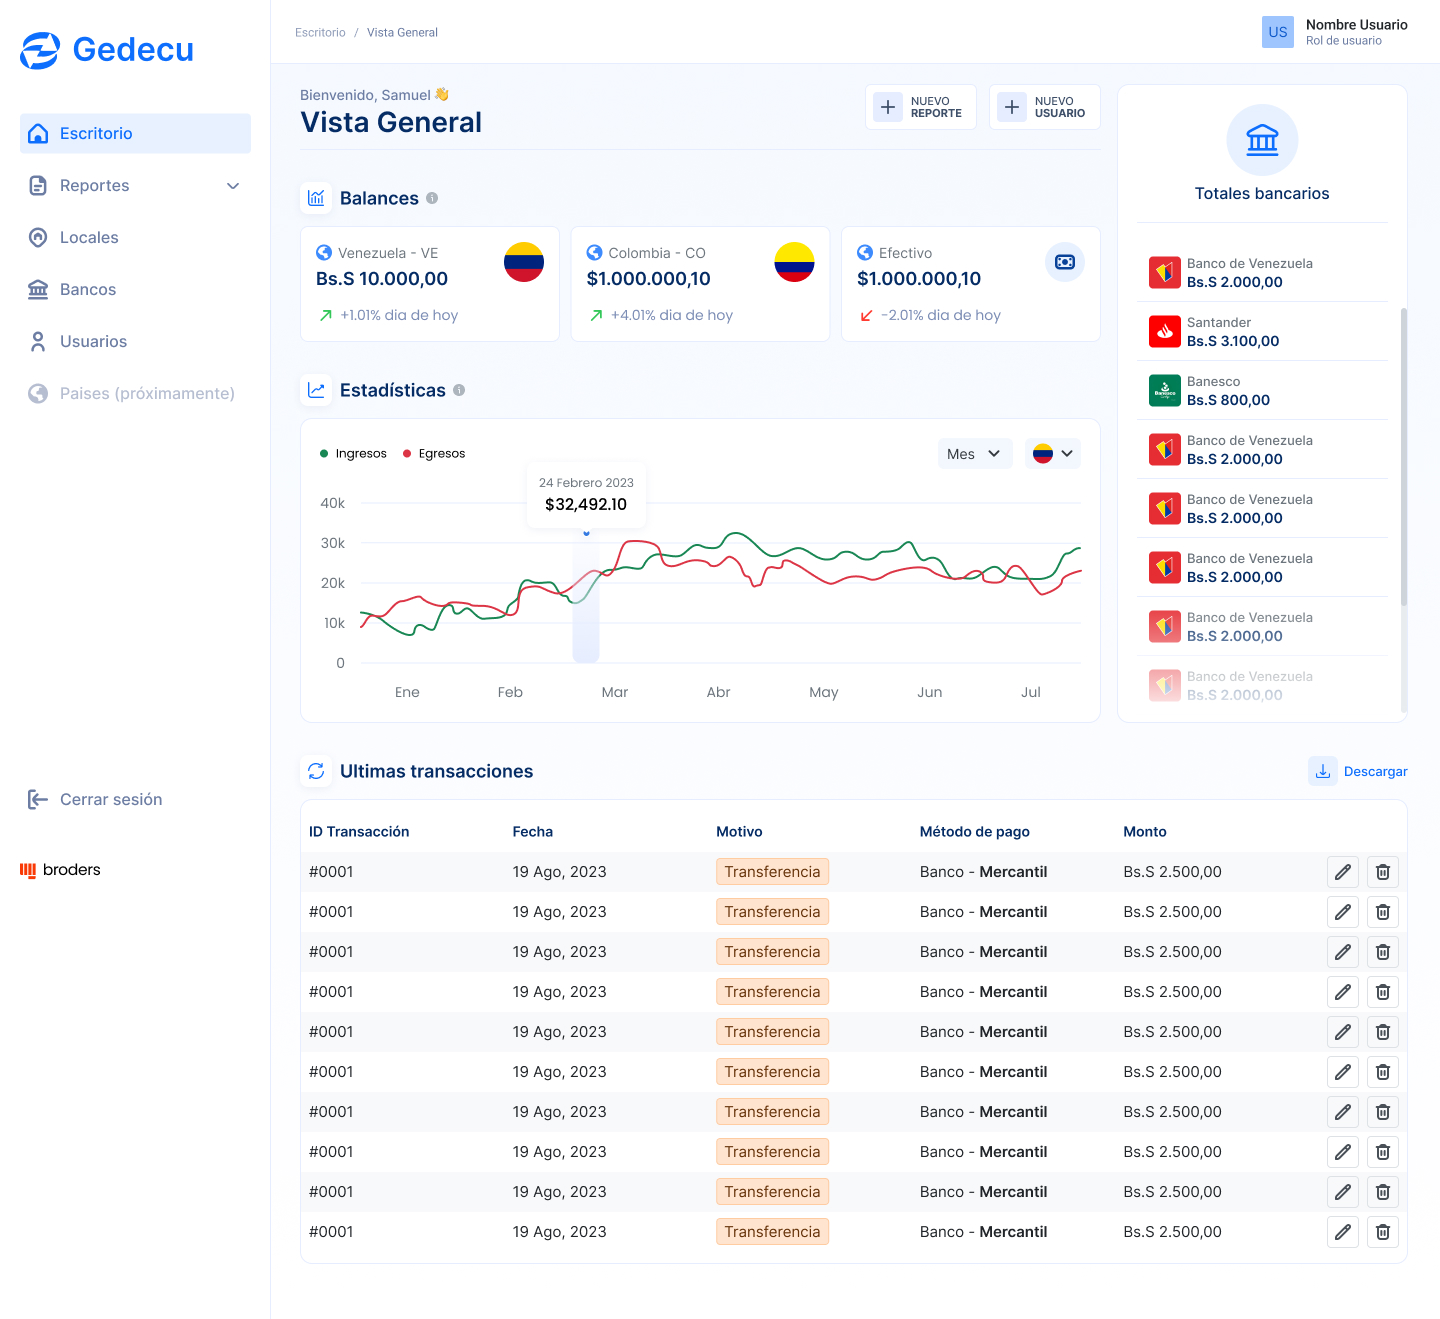Click the cash icon on Efectivo card

tap(1065, 262)
